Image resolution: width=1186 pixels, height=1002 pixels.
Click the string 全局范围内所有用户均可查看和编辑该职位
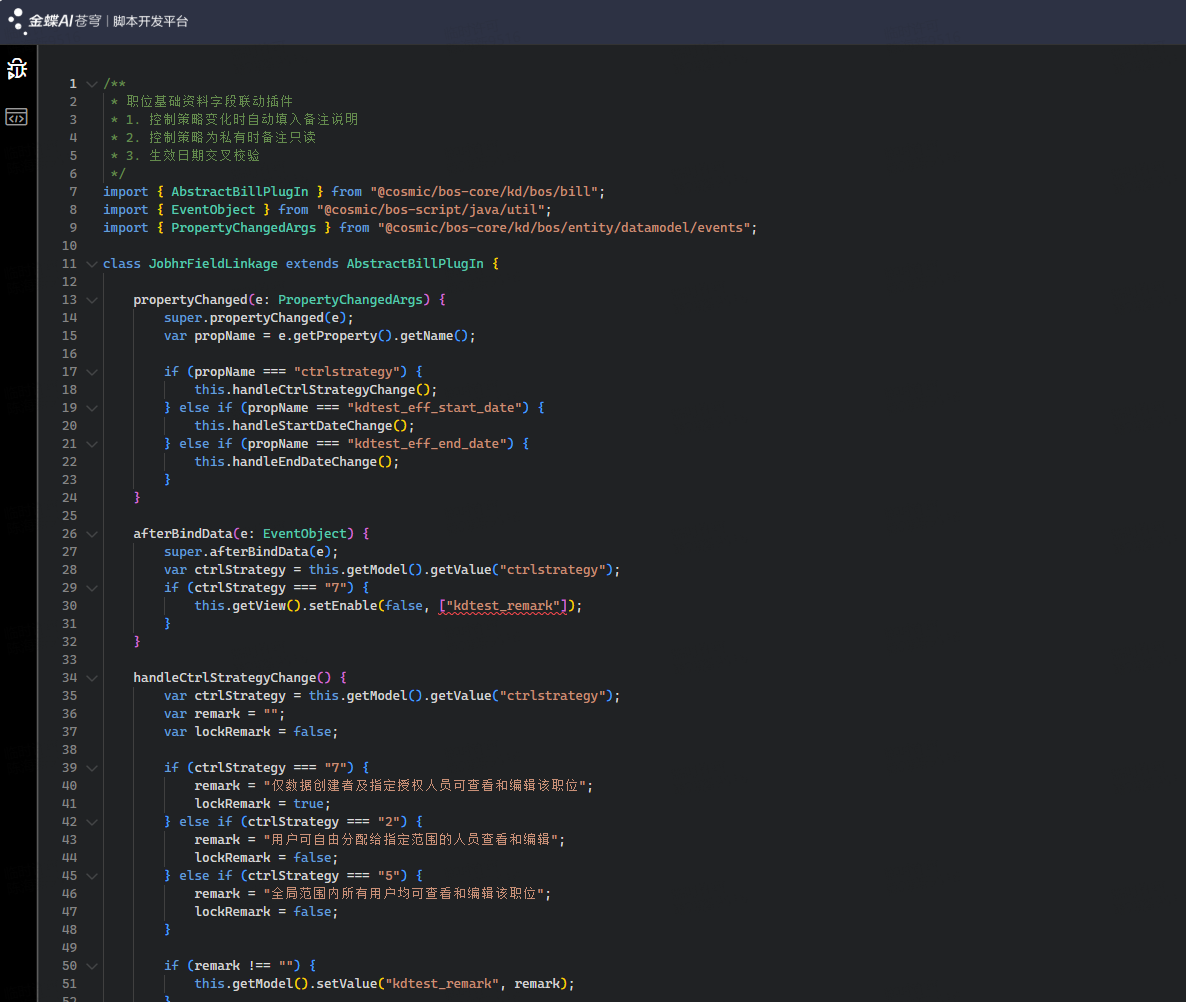(x=404, y=894)
